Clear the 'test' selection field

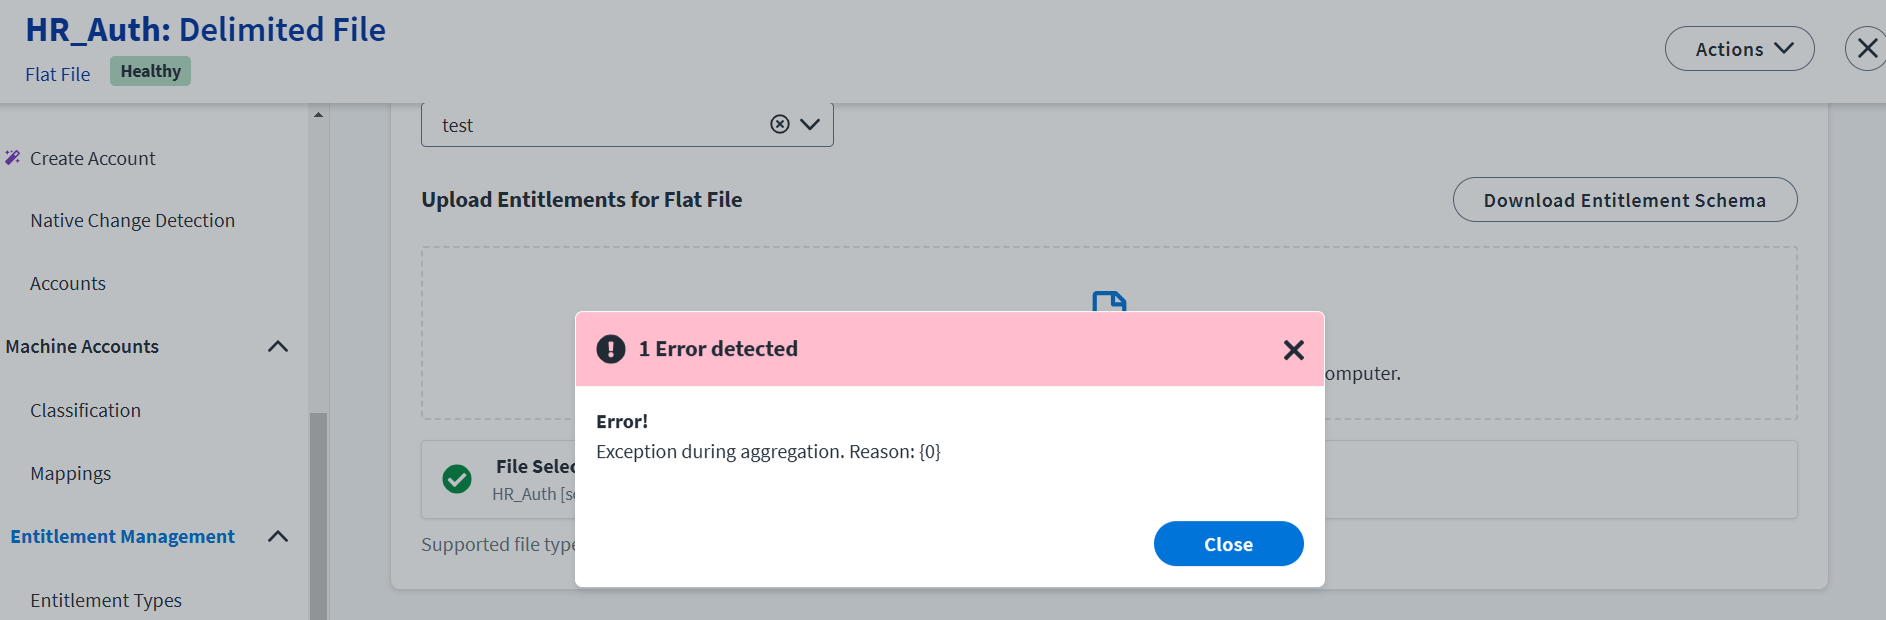780,124
